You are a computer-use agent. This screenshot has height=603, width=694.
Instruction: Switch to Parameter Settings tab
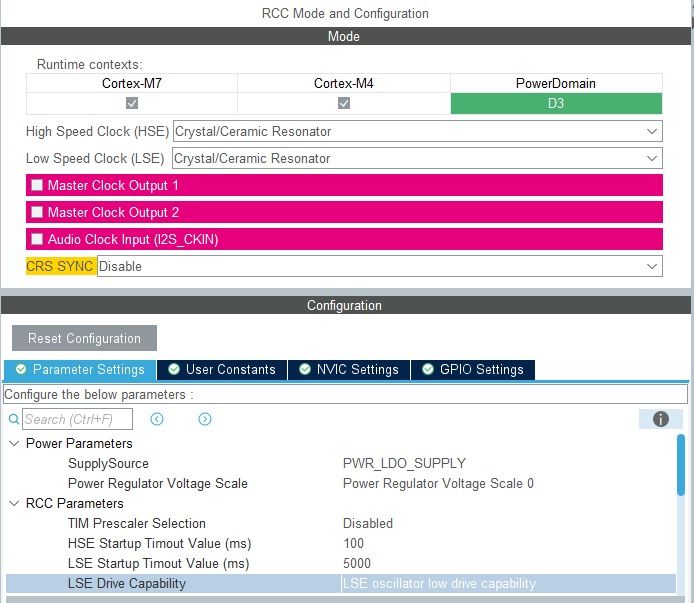click(x=80, y=369)
